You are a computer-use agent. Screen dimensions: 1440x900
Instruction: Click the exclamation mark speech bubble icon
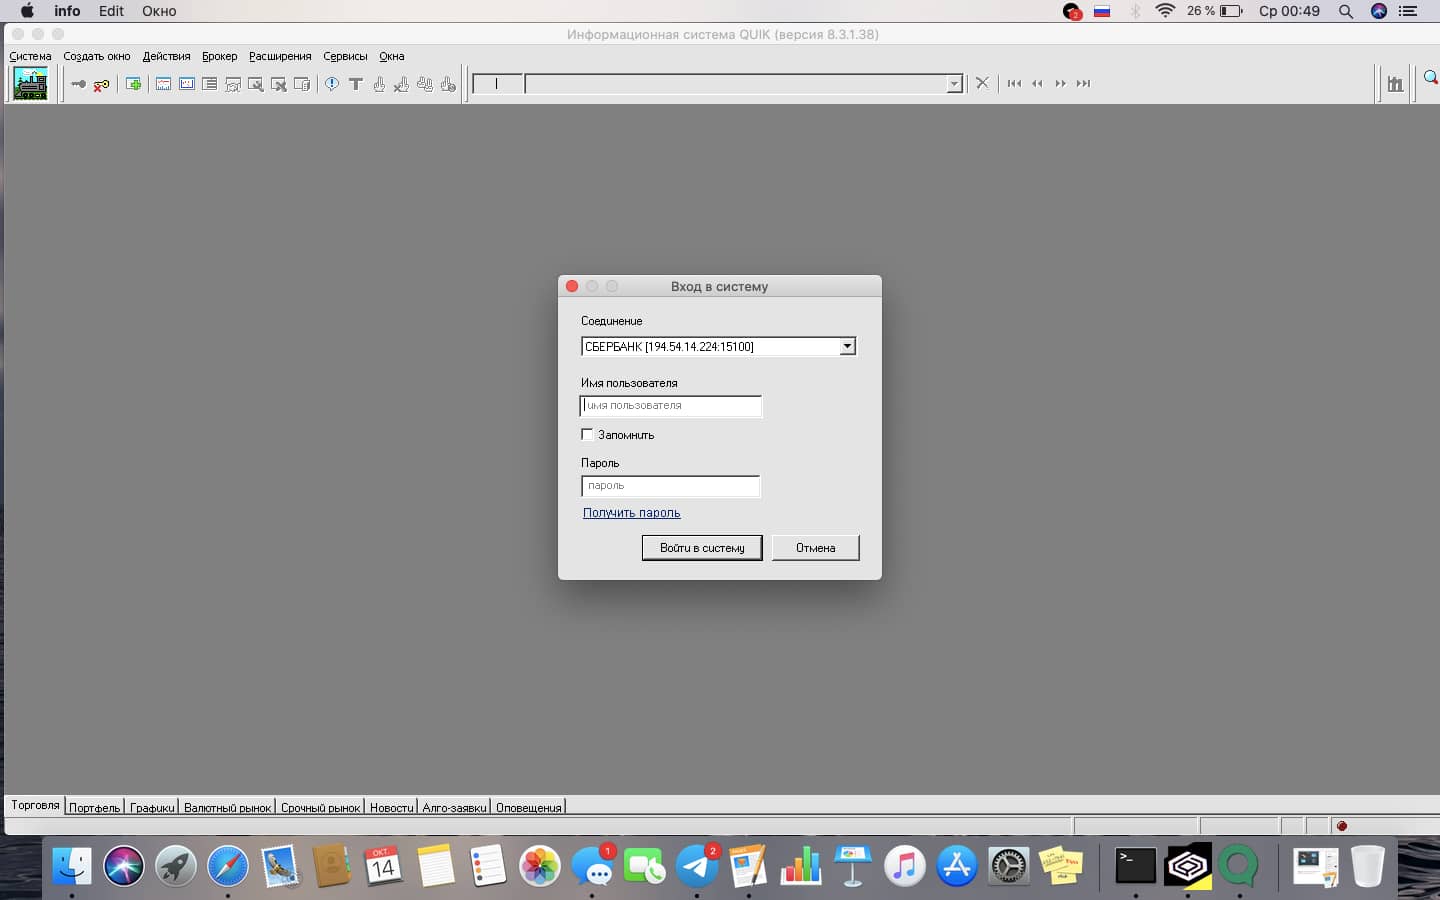332,84
